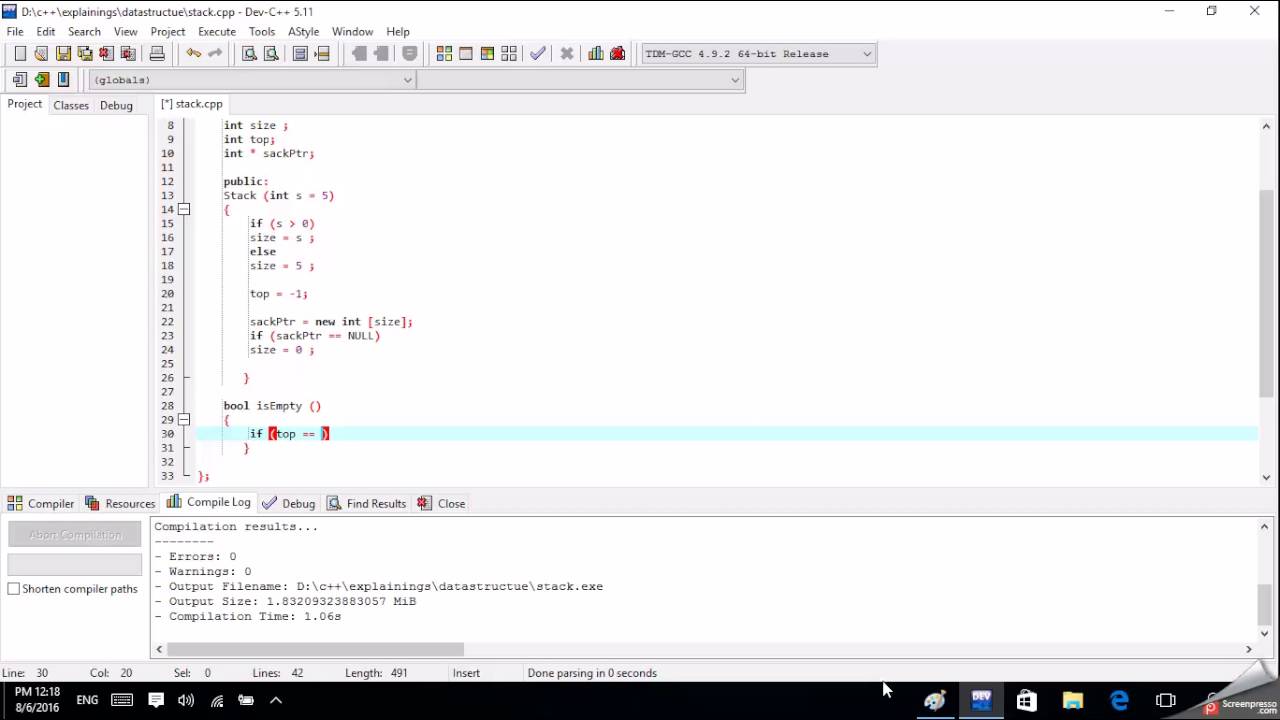Open File Explorer from the taskbar
Viewport: 1280px width, 720px height.
1073,700
